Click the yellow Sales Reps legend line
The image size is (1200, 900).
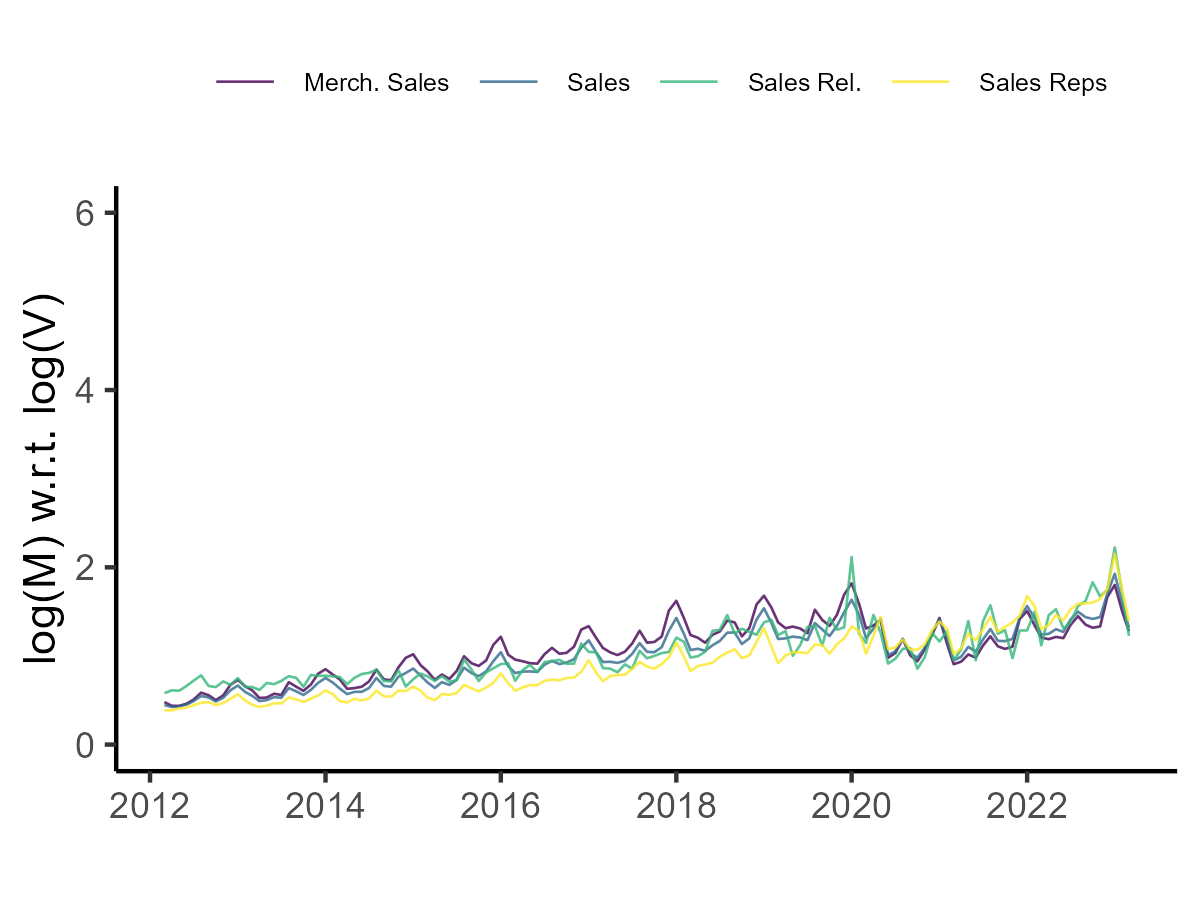[x=921, y=83]
